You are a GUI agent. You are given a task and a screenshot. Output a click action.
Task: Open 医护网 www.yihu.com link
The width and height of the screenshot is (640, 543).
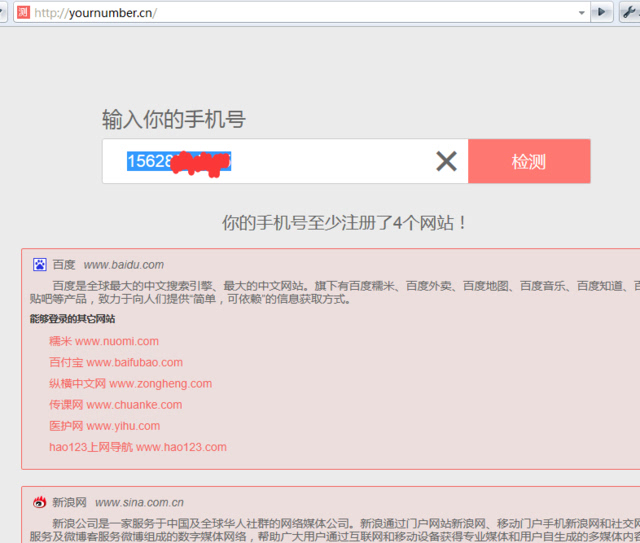tap(104, 426)
